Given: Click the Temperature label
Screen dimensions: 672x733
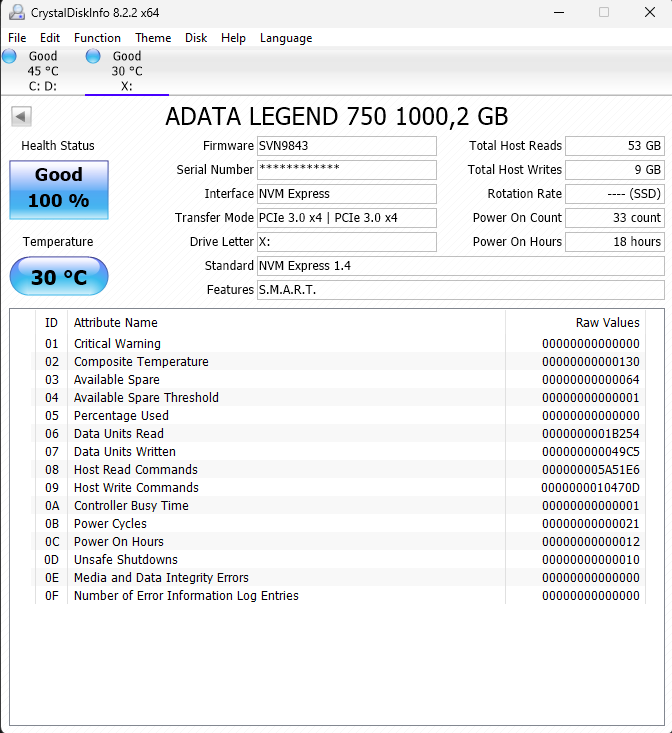Looking at the screenshot, I should coord(58,242).
